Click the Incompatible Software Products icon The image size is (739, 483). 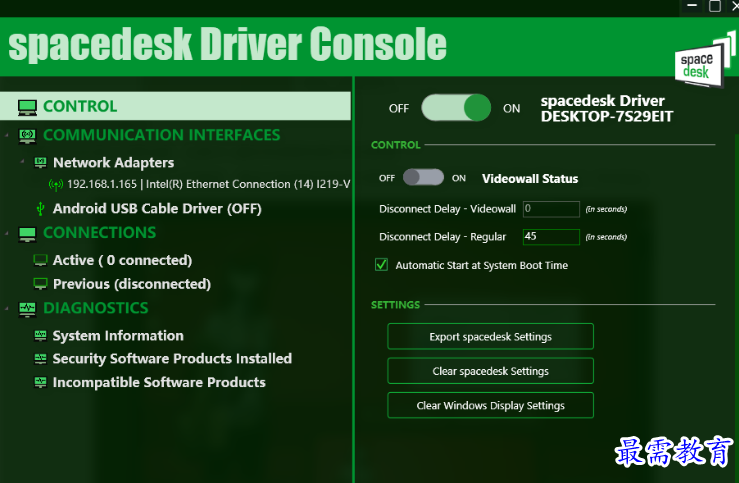tap(41, 382)
